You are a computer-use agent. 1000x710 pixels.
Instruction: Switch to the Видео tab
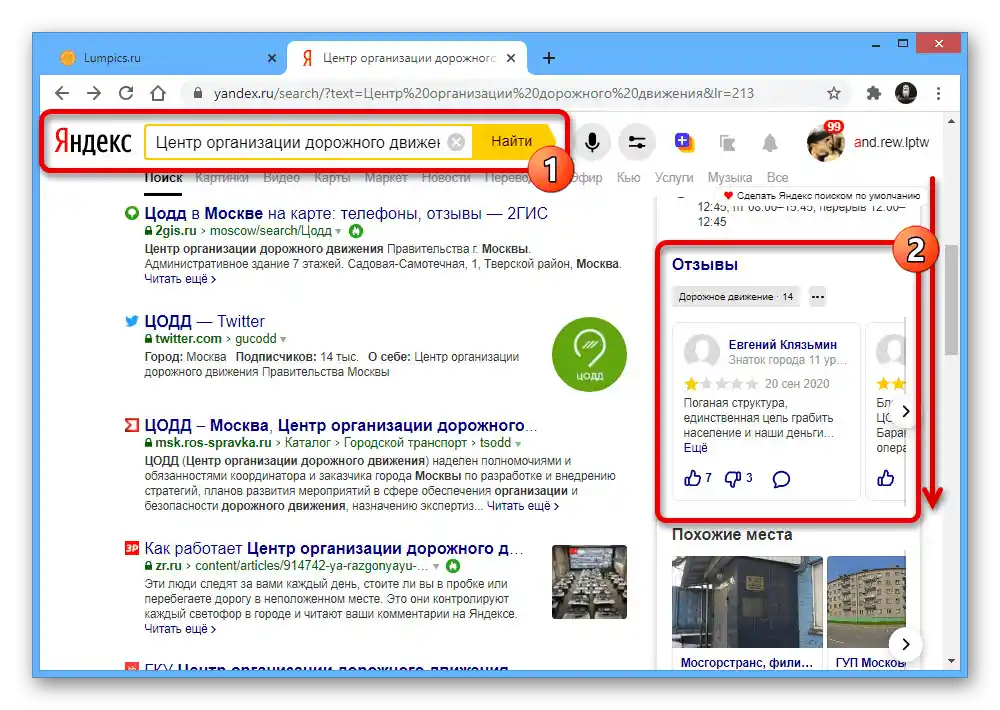(281, 178)
